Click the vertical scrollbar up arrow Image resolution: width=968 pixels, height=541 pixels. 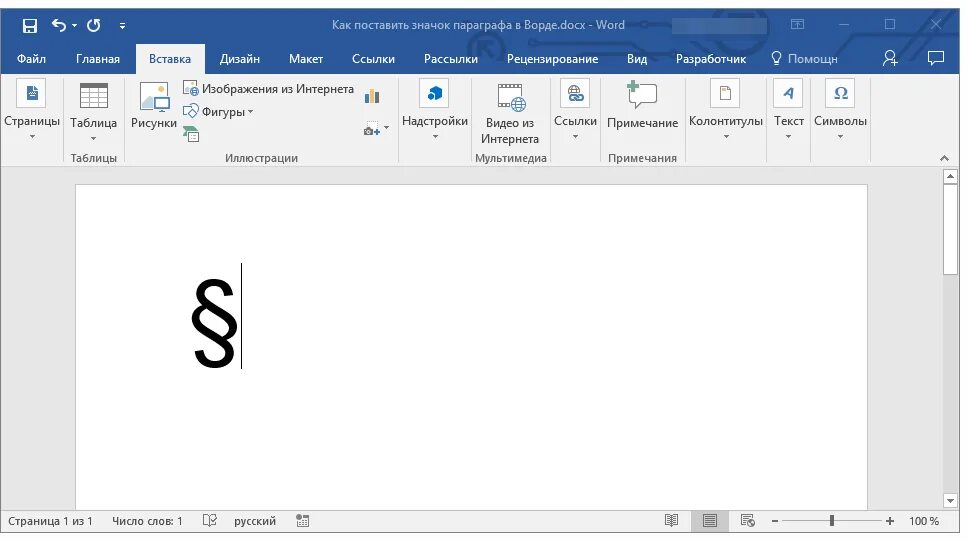pos(950,177)
